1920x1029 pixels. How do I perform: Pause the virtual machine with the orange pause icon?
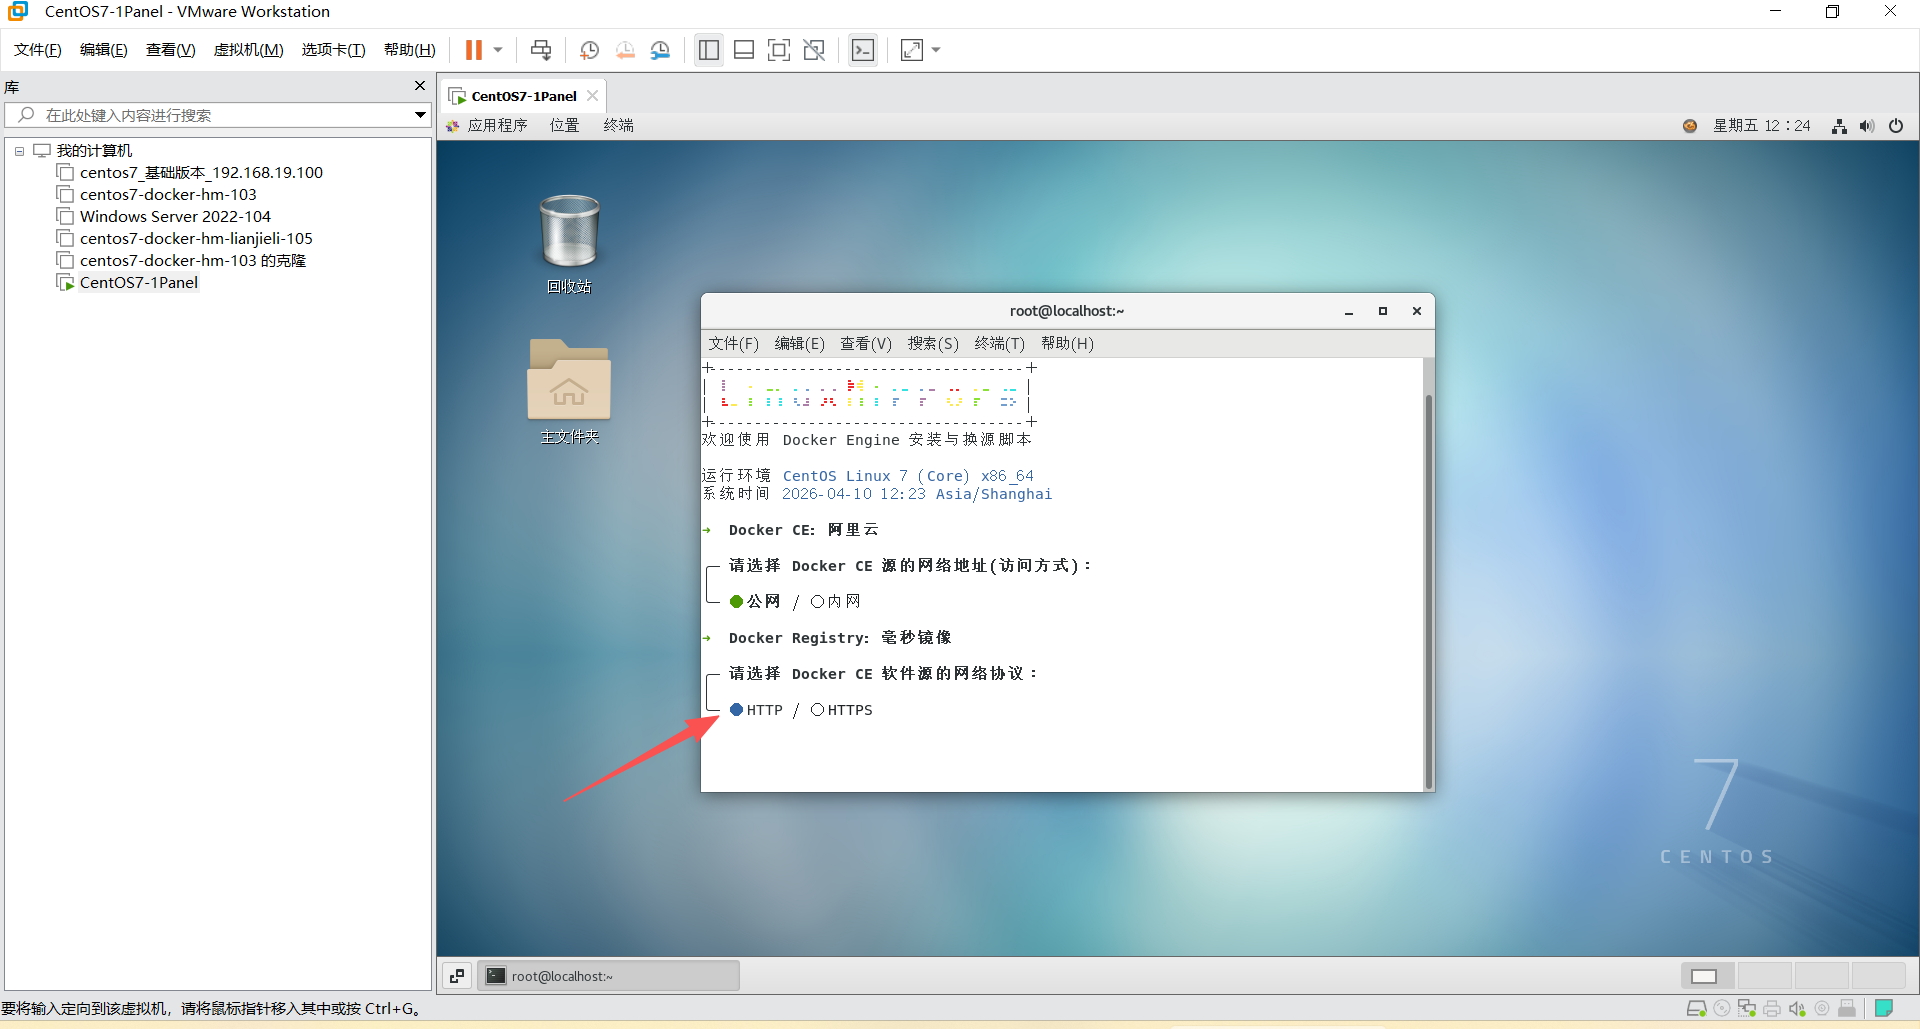click(474, 50)
